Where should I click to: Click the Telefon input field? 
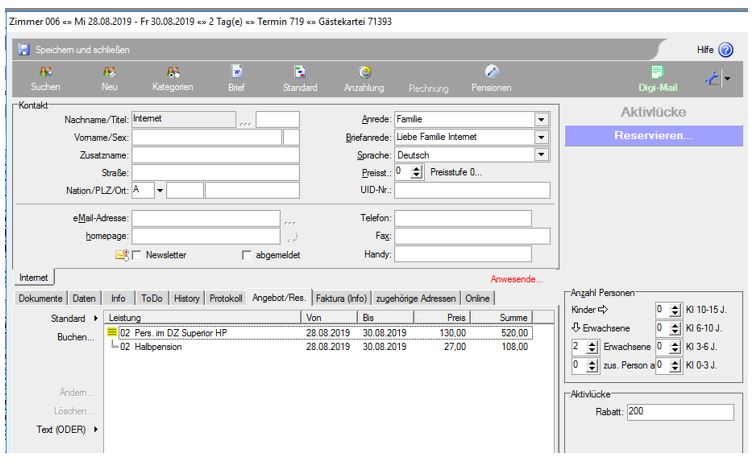463,218
